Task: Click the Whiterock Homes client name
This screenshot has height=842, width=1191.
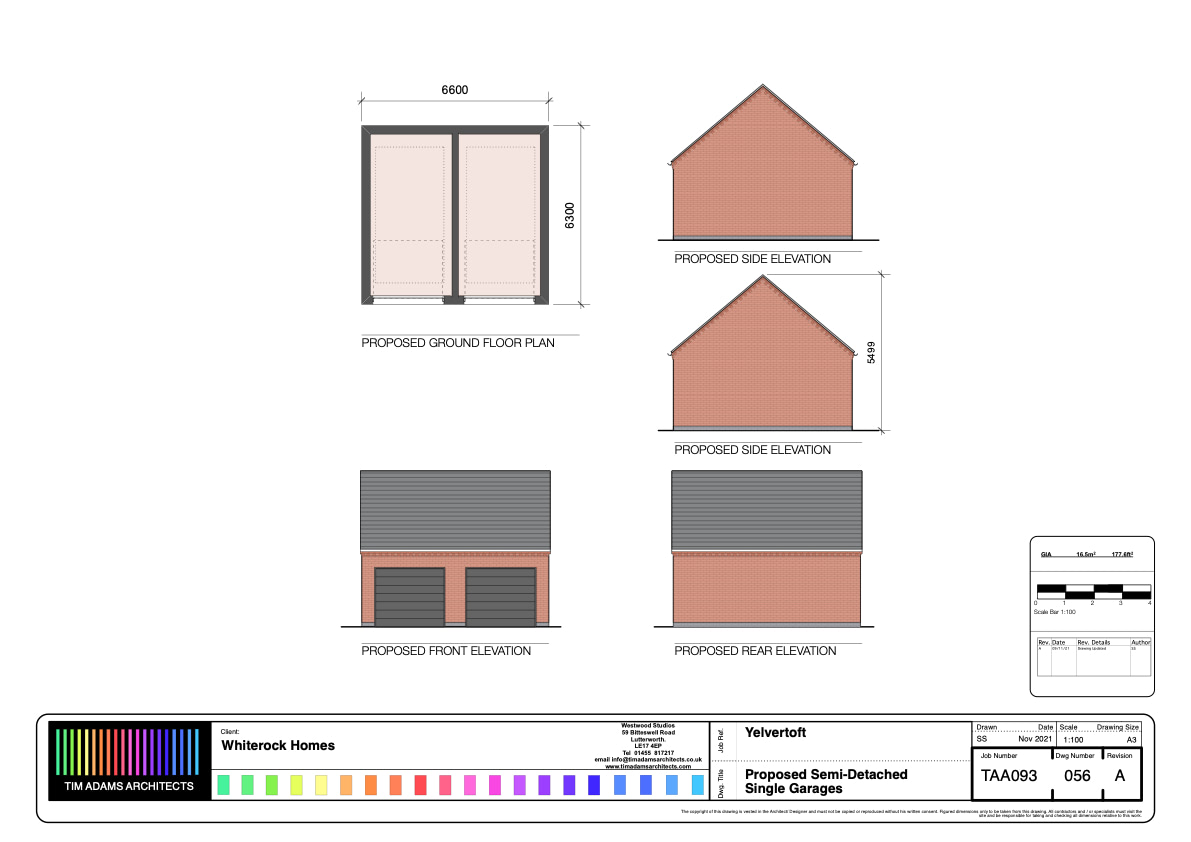Action: pos(278,745)
